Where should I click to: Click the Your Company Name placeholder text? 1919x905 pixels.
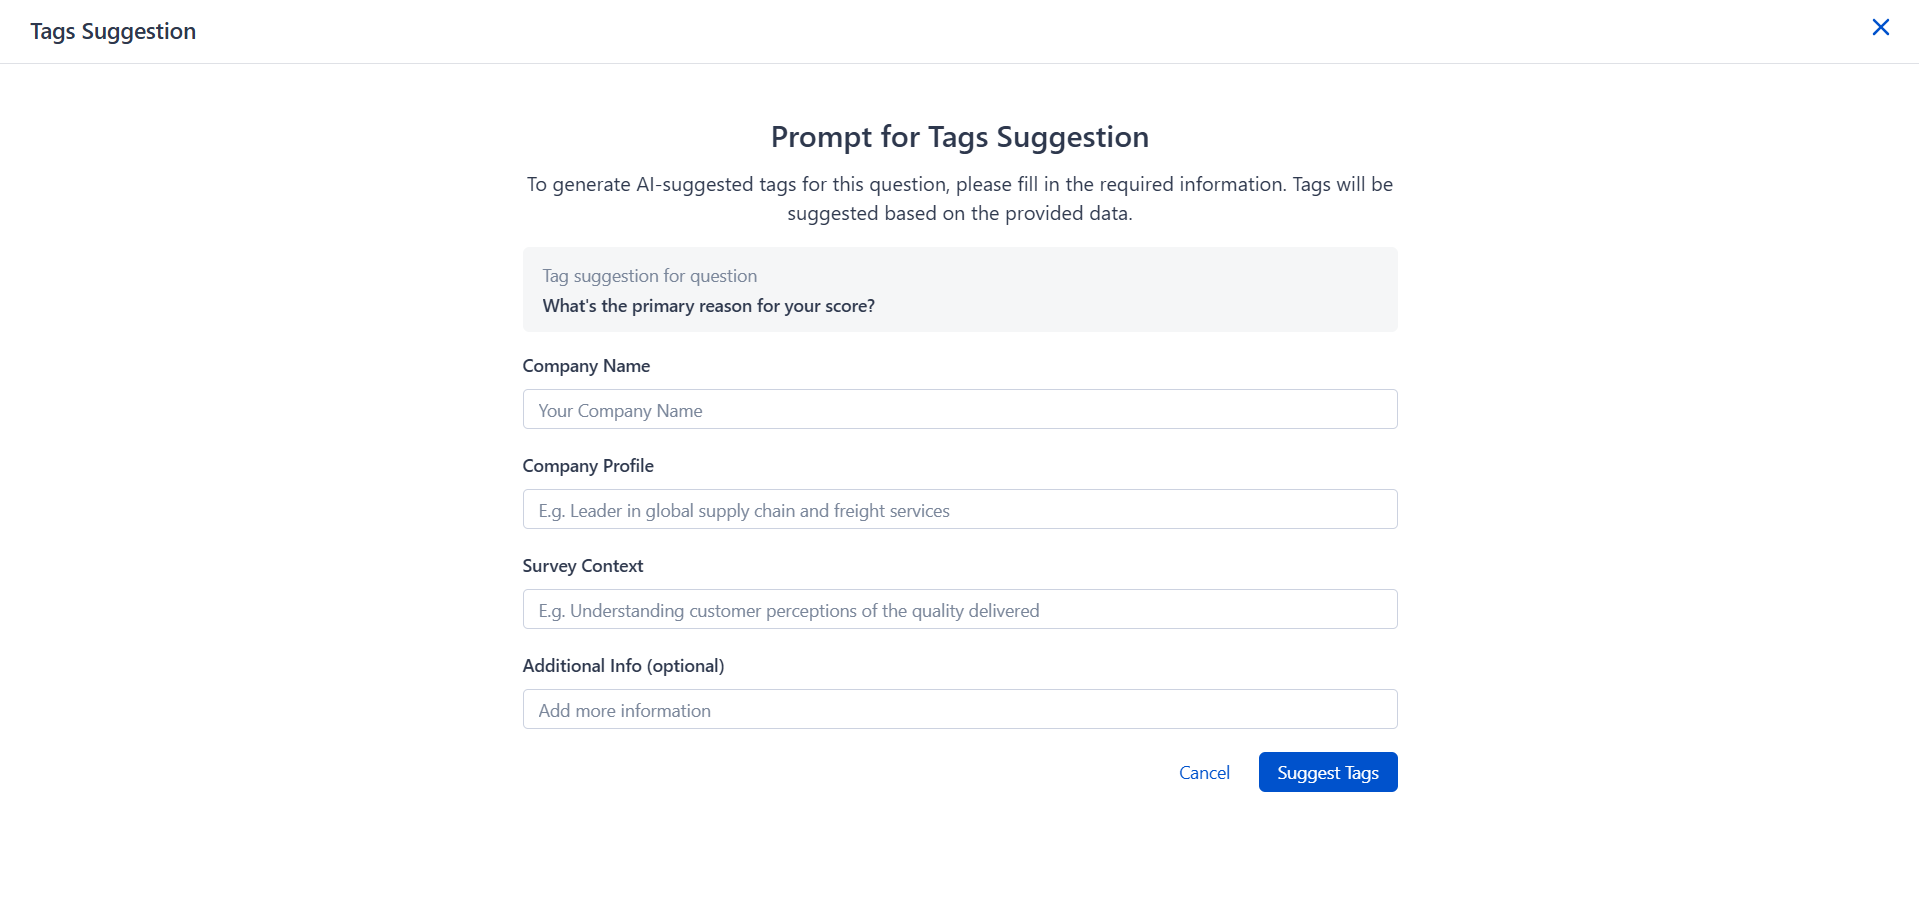coord(620,411)
